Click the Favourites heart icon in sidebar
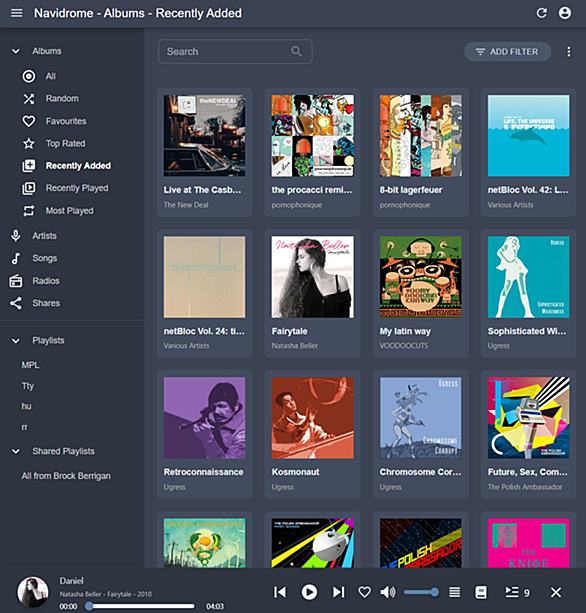Image resolution: width=586 pixels, height=613 pixels. (x=29, y=121)
